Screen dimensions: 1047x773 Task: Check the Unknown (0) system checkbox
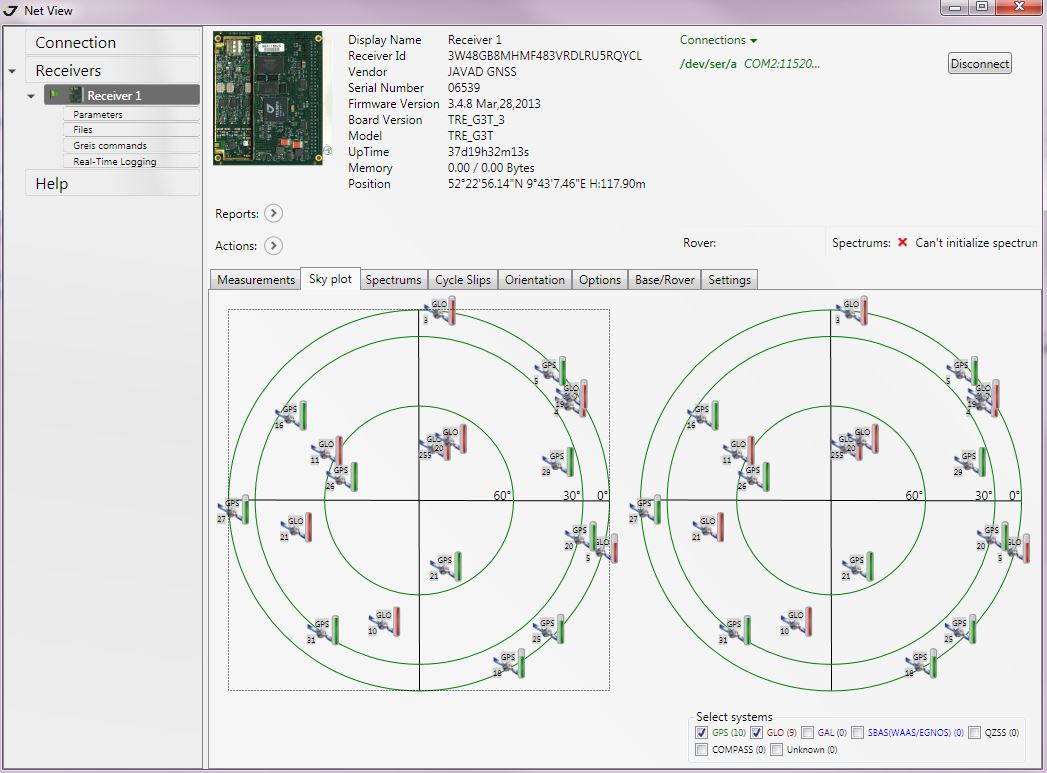click(776, 750)
